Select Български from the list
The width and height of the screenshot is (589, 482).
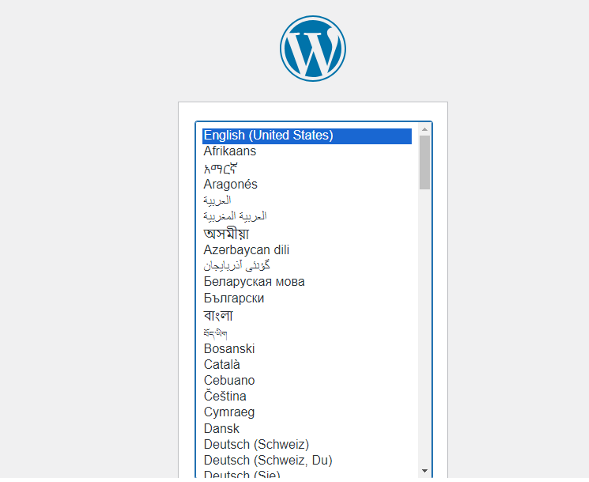pos(307,298)
